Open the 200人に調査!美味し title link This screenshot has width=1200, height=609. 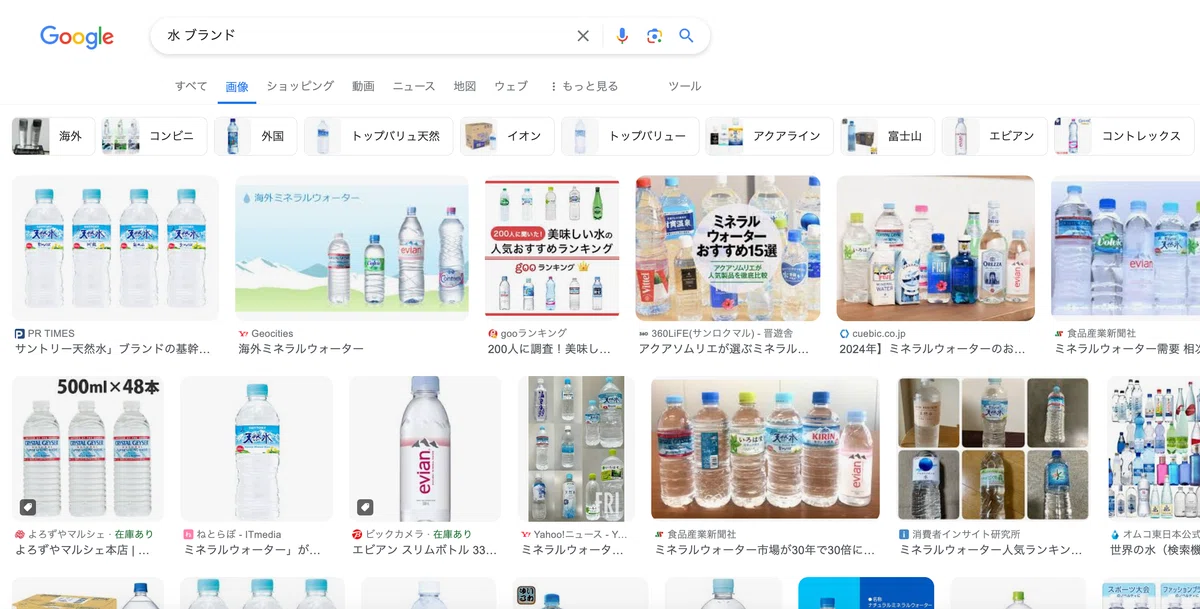[x=549, y=350]
